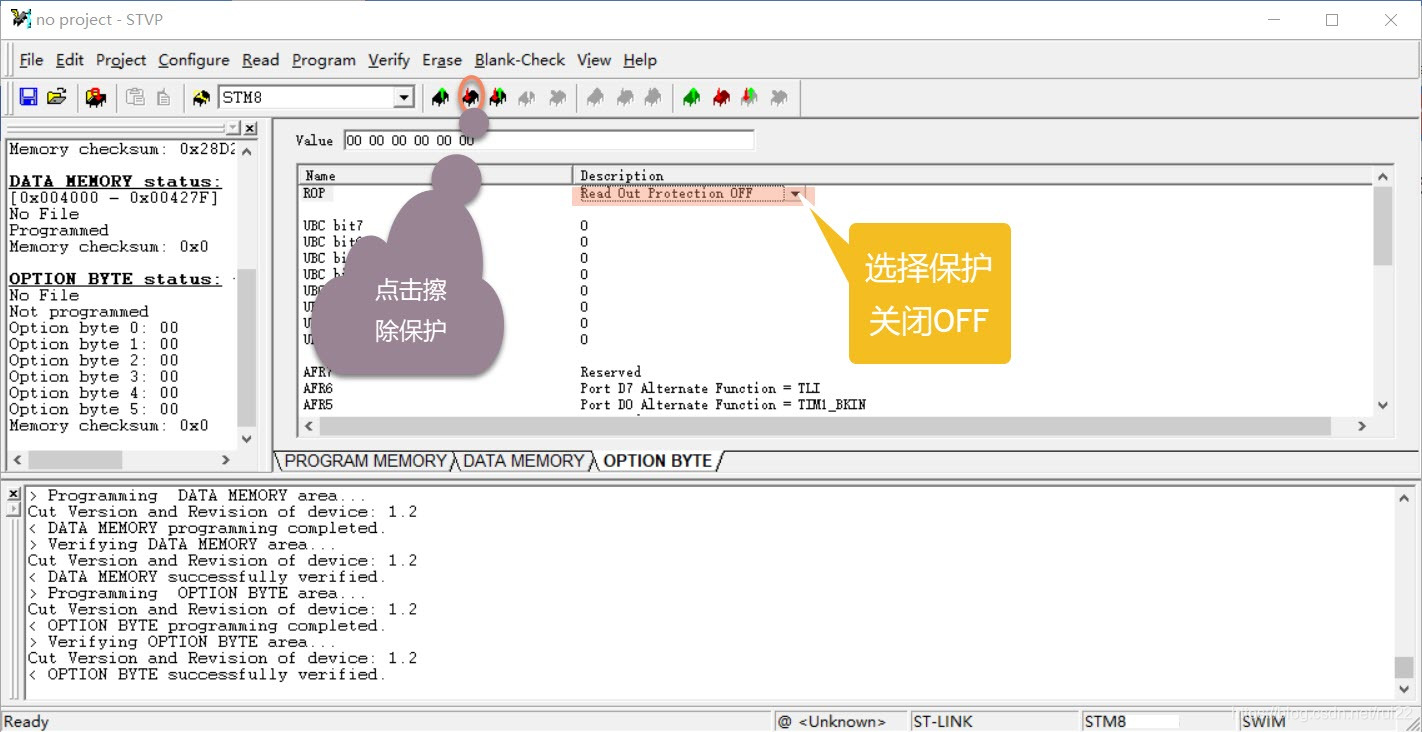Viewport: 1422px width, 732px height.
Task: Select the AFR5 row
Action: click(x=318, y=405)
